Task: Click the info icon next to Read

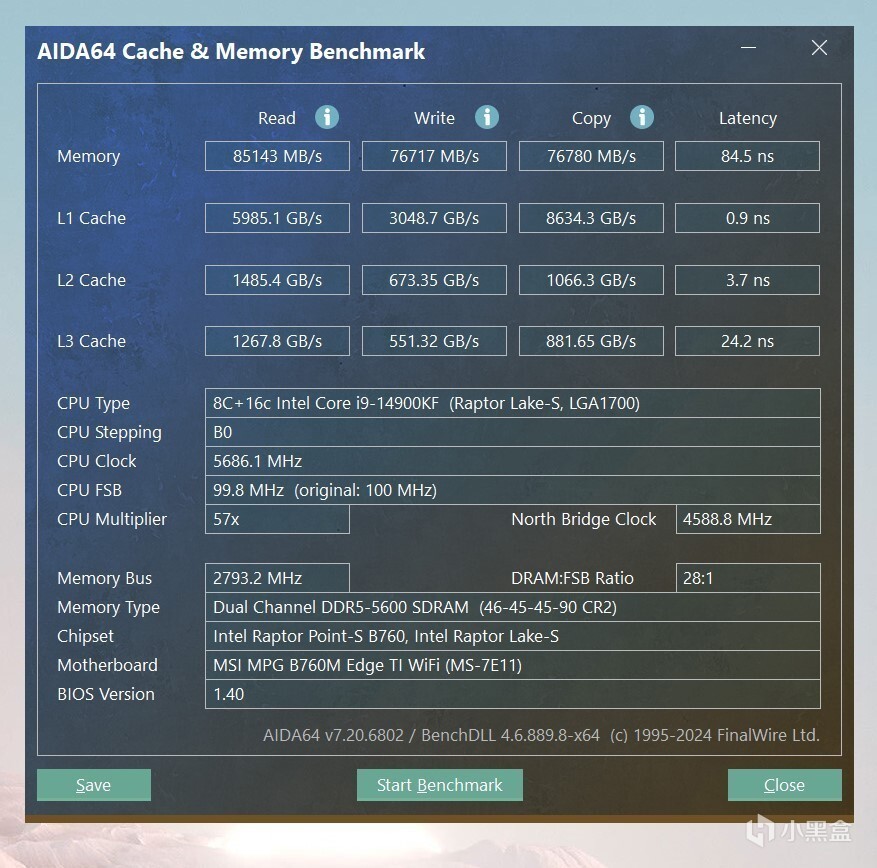Action: pos(327,117)
